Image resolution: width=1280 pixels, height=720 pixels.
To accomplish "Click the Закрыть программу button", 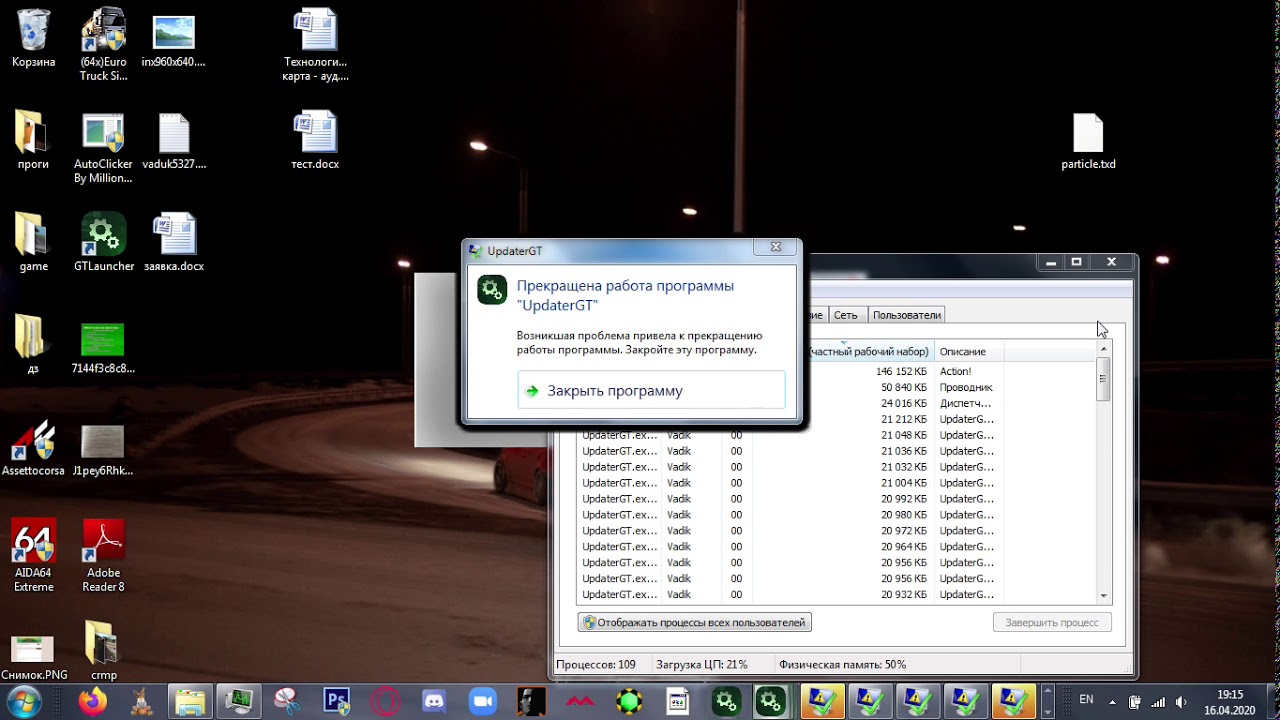I will tap(651, 390).
